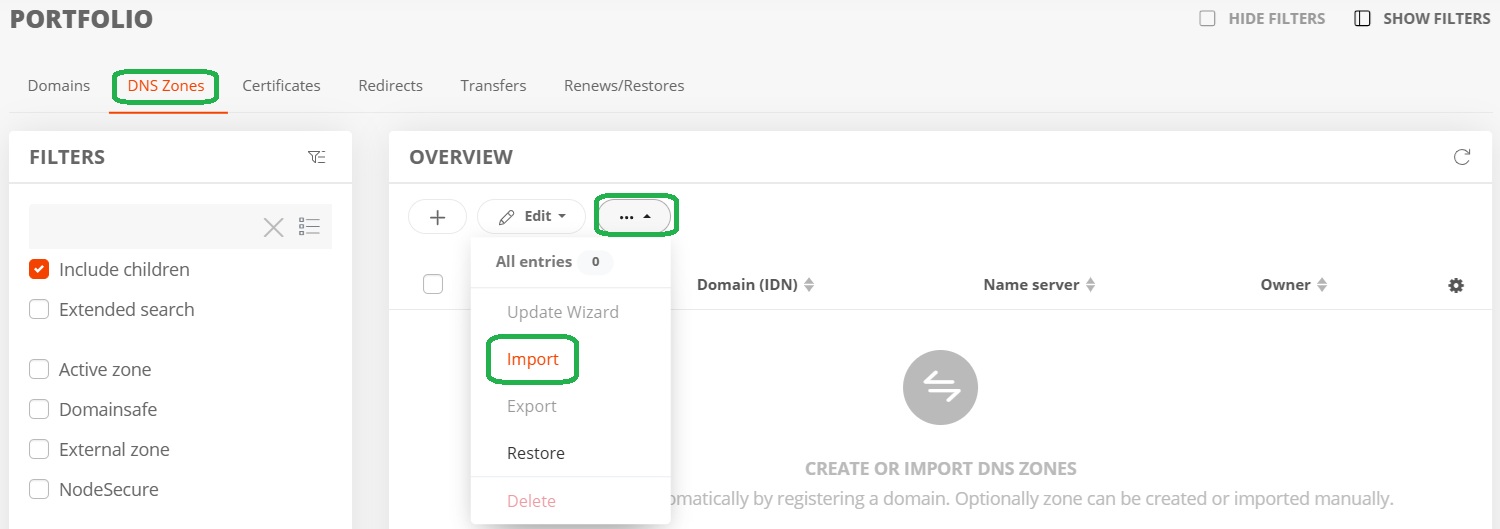Open the Certificates tab
Viewport: 1500px width, 529px height.
pyautogui.click(x=281, y=86)
